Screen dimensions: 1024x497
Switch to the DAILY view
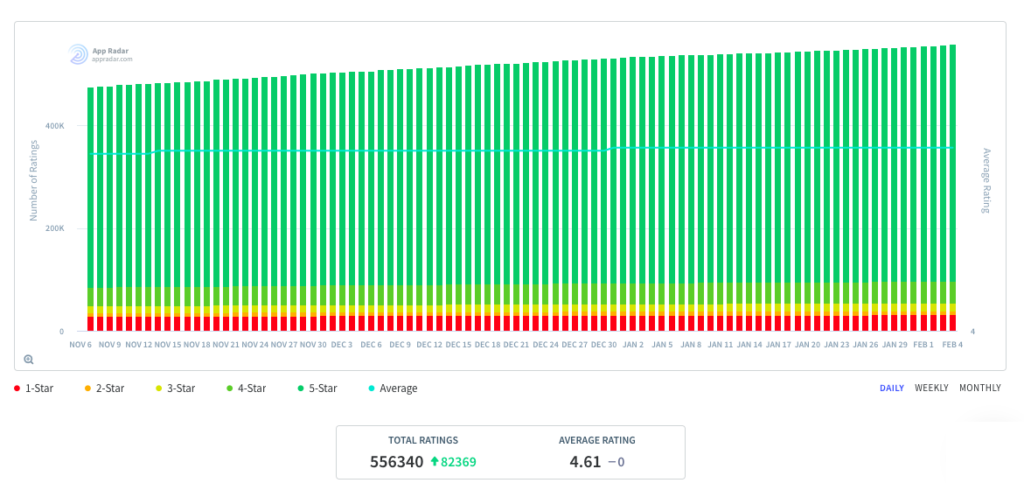[x=891, y=388]
